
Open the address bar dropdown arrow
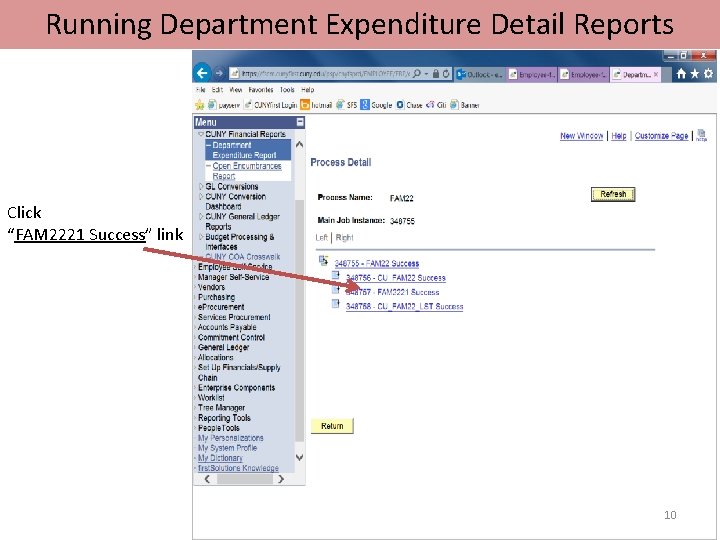426,73
